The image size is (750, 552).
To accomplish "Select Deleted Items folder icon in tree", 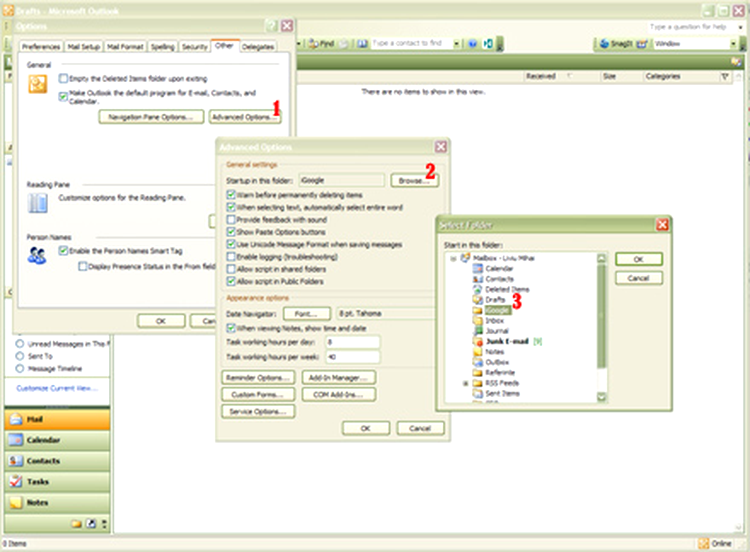I will [477, 289].
